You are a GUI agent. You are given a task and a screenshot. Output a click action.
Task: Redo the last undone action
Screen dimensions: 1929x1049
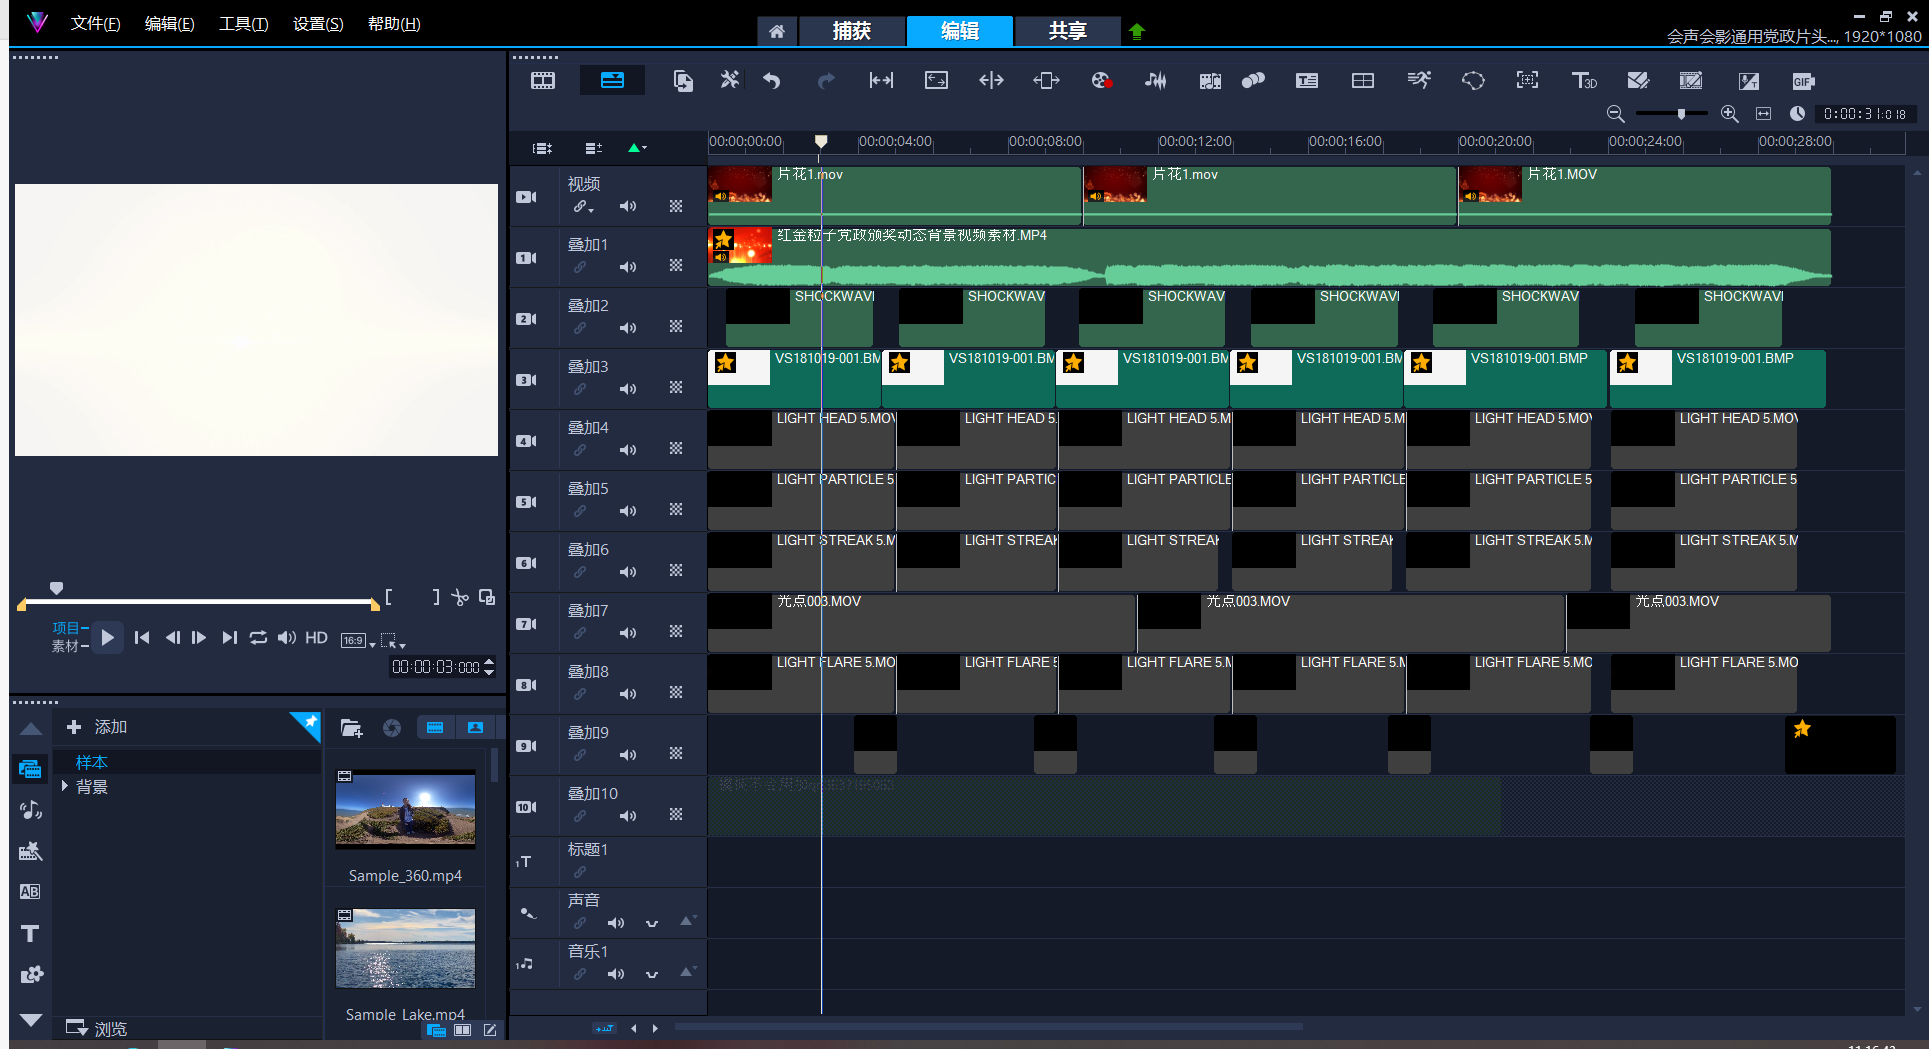826,81
